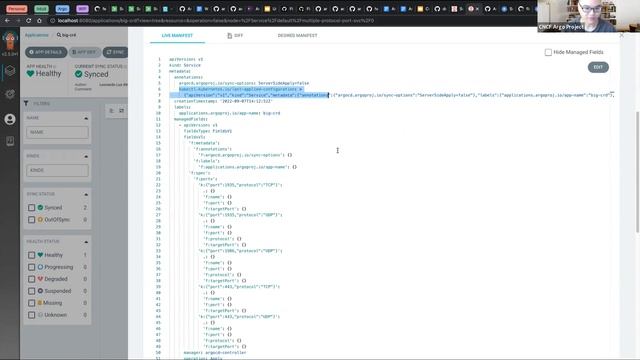The image size is (640, 360).
Task: Click the managedFields line in manifest
Action: coord(191,119)
